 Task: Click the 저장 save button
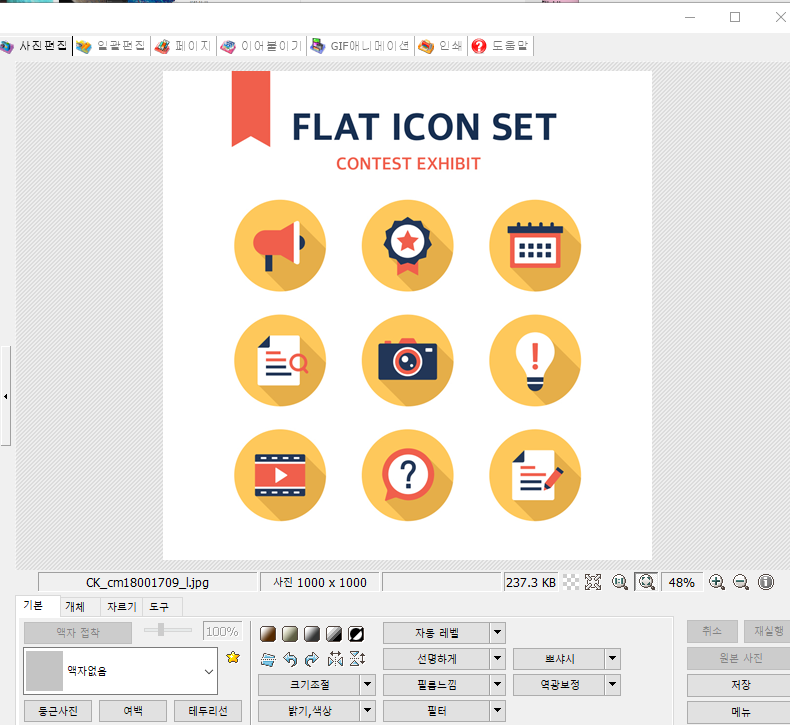click(x=739, y=685)
